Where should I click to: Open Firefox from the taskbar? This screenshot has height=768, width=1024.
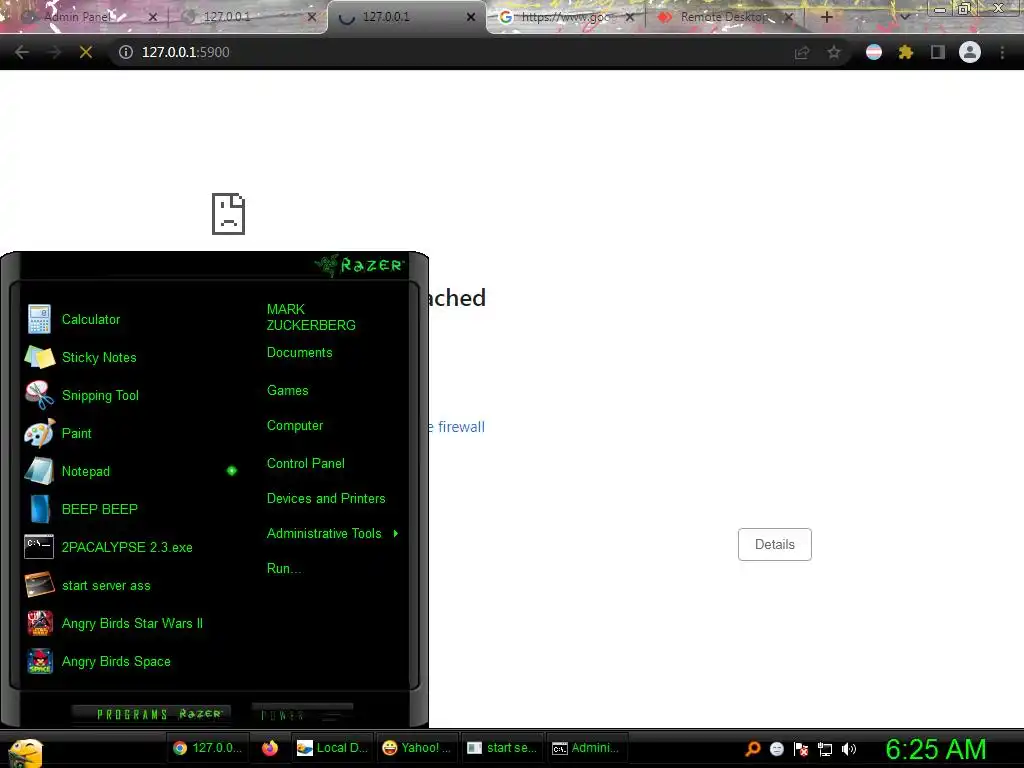[270, 748]
